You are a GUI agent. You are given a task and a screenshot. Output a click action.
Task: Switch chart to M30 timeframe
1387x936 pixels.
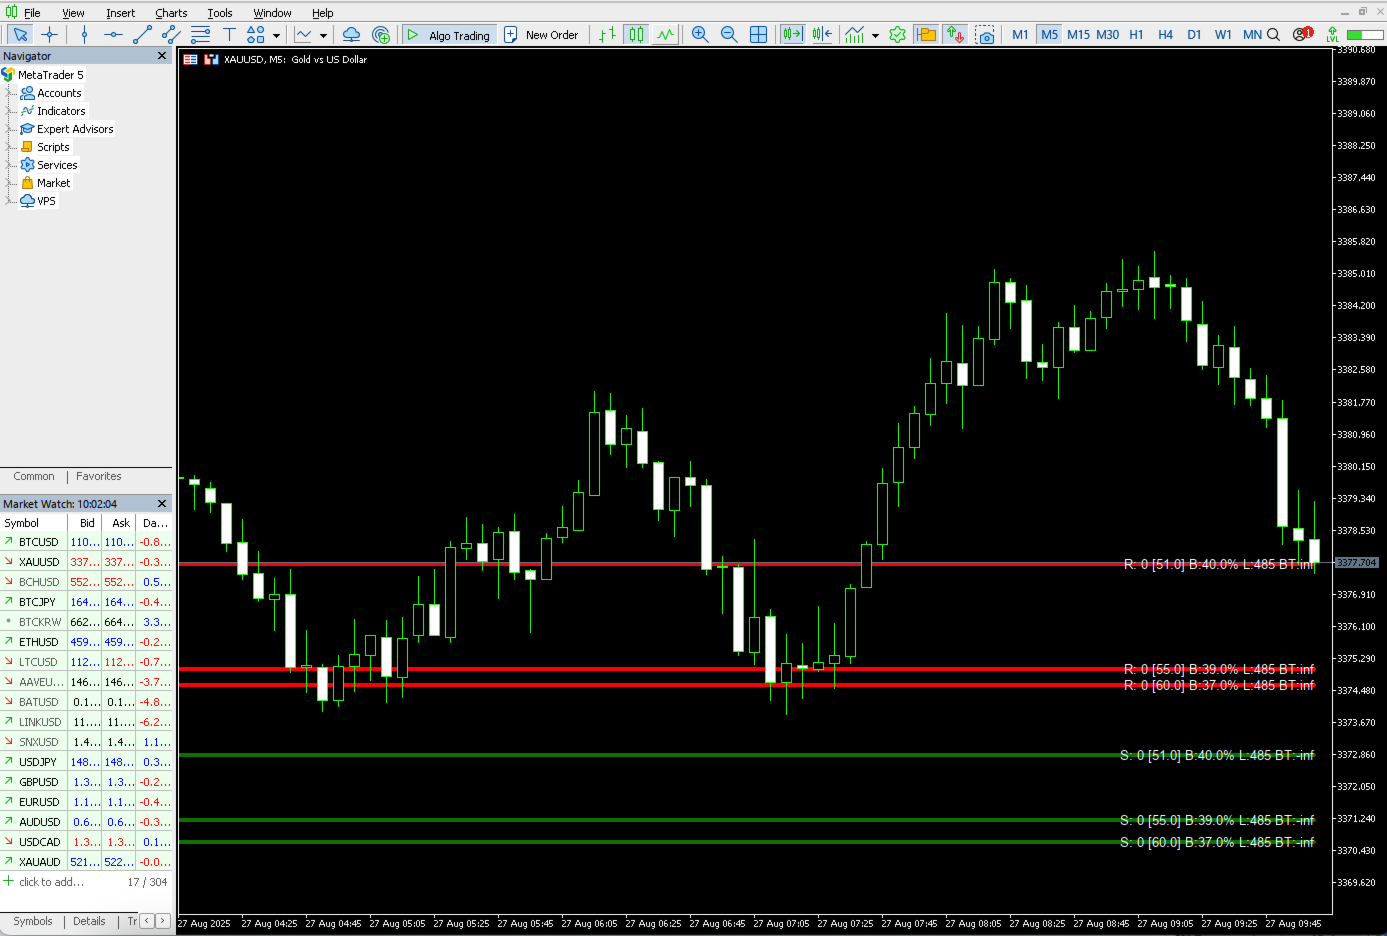(1107, 35)
